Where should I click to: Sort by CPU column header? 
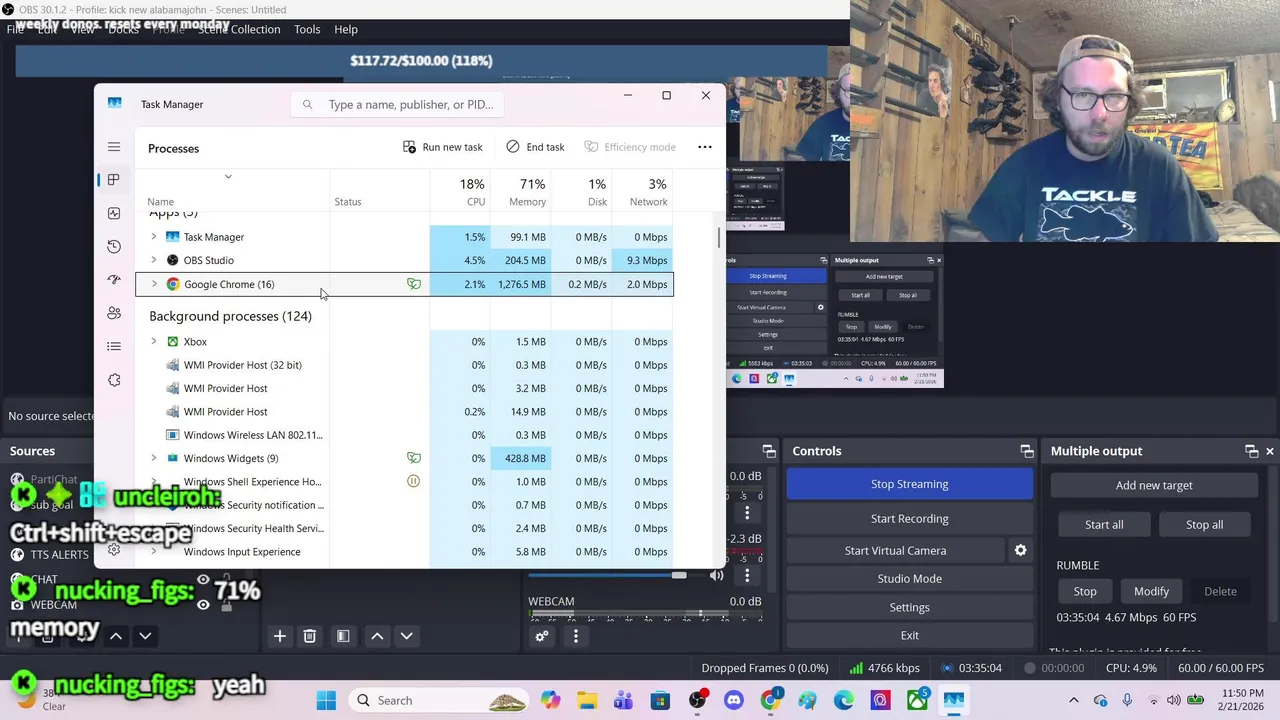460,192
